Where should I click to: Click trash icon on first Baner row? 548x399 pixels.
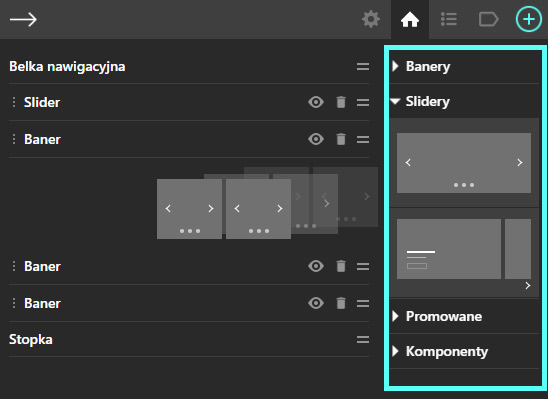click(x=341, y=139)
